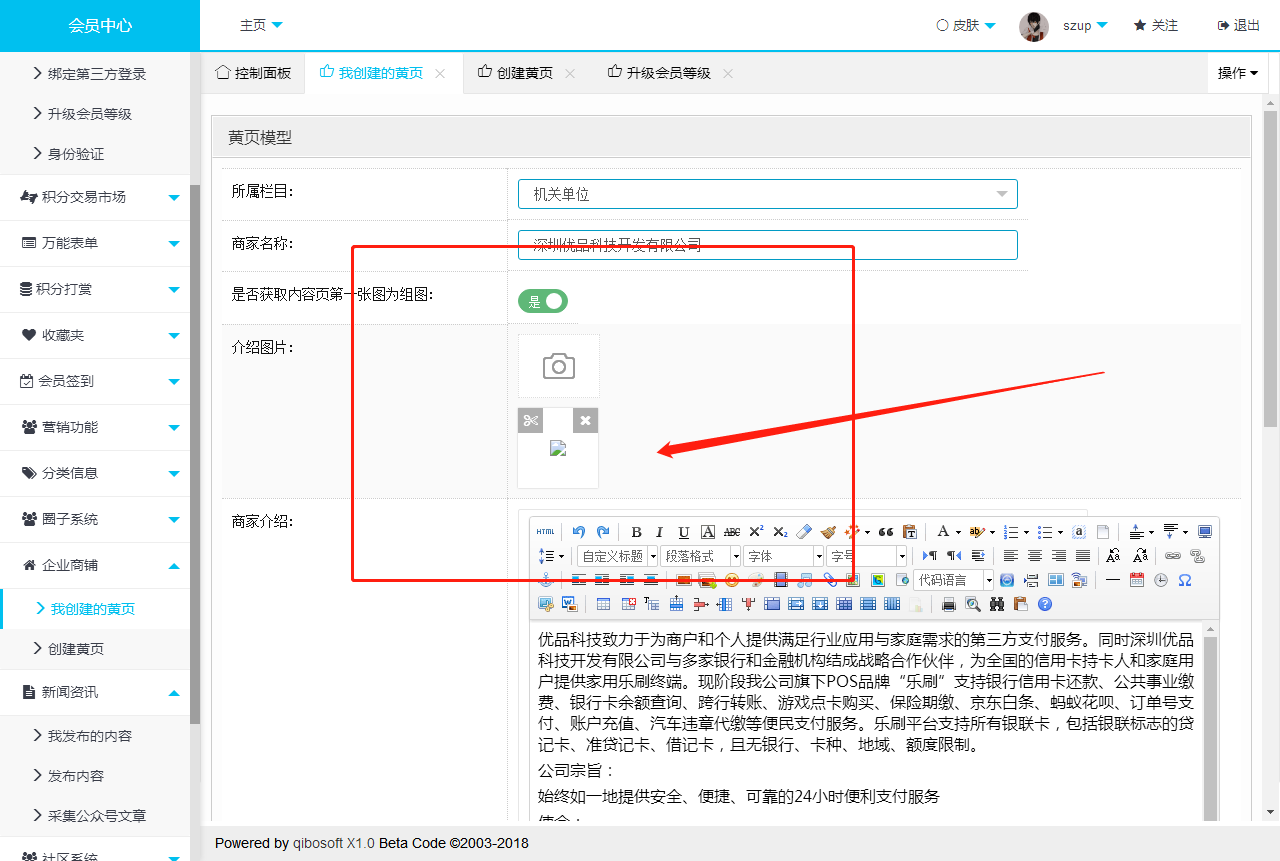Click the undo arrow in editor toolbar
Image resolution: width=1280 pixels, height=861 pixels.
click(579, 532)
